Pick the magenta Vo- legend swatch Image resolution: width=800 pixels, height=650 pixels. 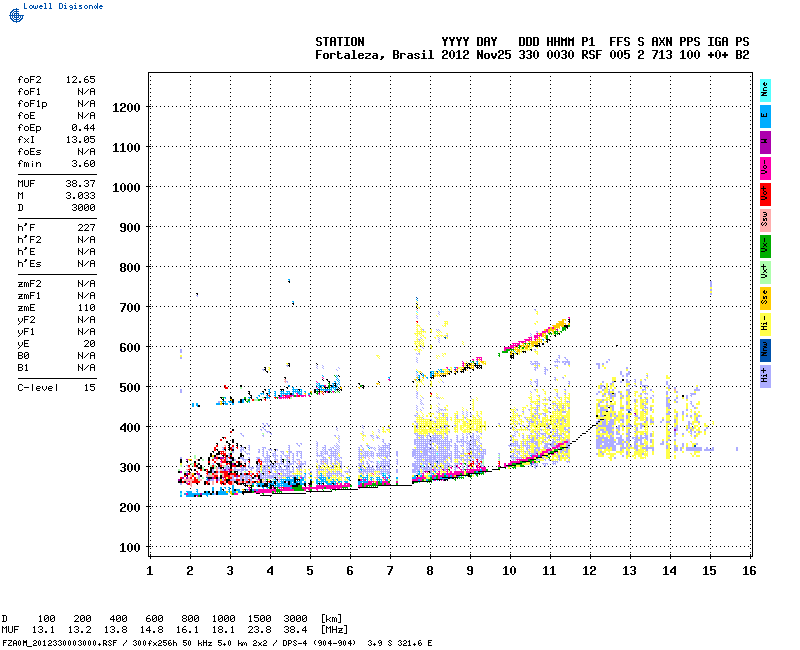[x=765, y=168]
